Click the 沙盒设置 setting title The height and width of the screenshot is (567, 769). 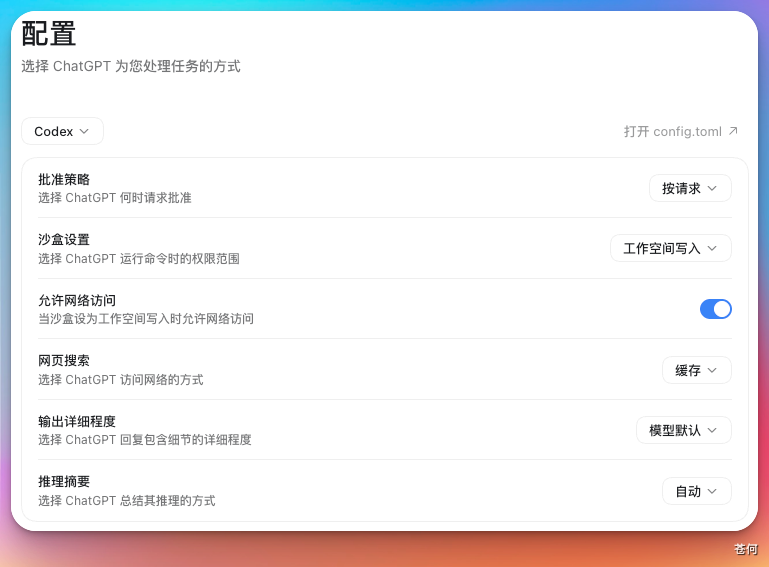(64, 240)
